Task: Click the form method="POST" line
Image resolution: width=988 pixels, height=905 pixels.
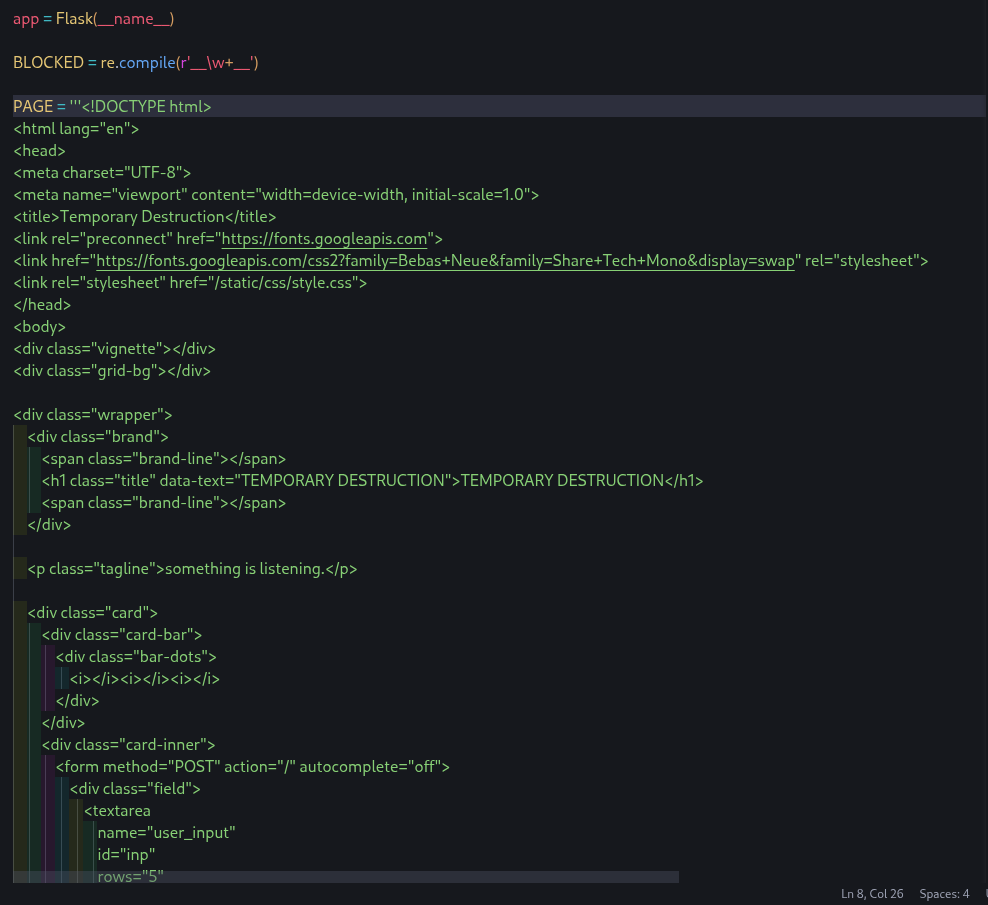Action: [252, 767]
